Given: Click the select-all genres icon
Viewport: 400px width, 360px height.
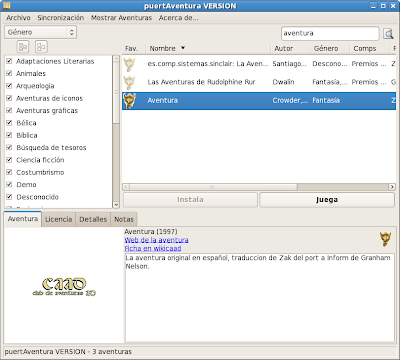Looking at the screenshot, I should [23, 47].
